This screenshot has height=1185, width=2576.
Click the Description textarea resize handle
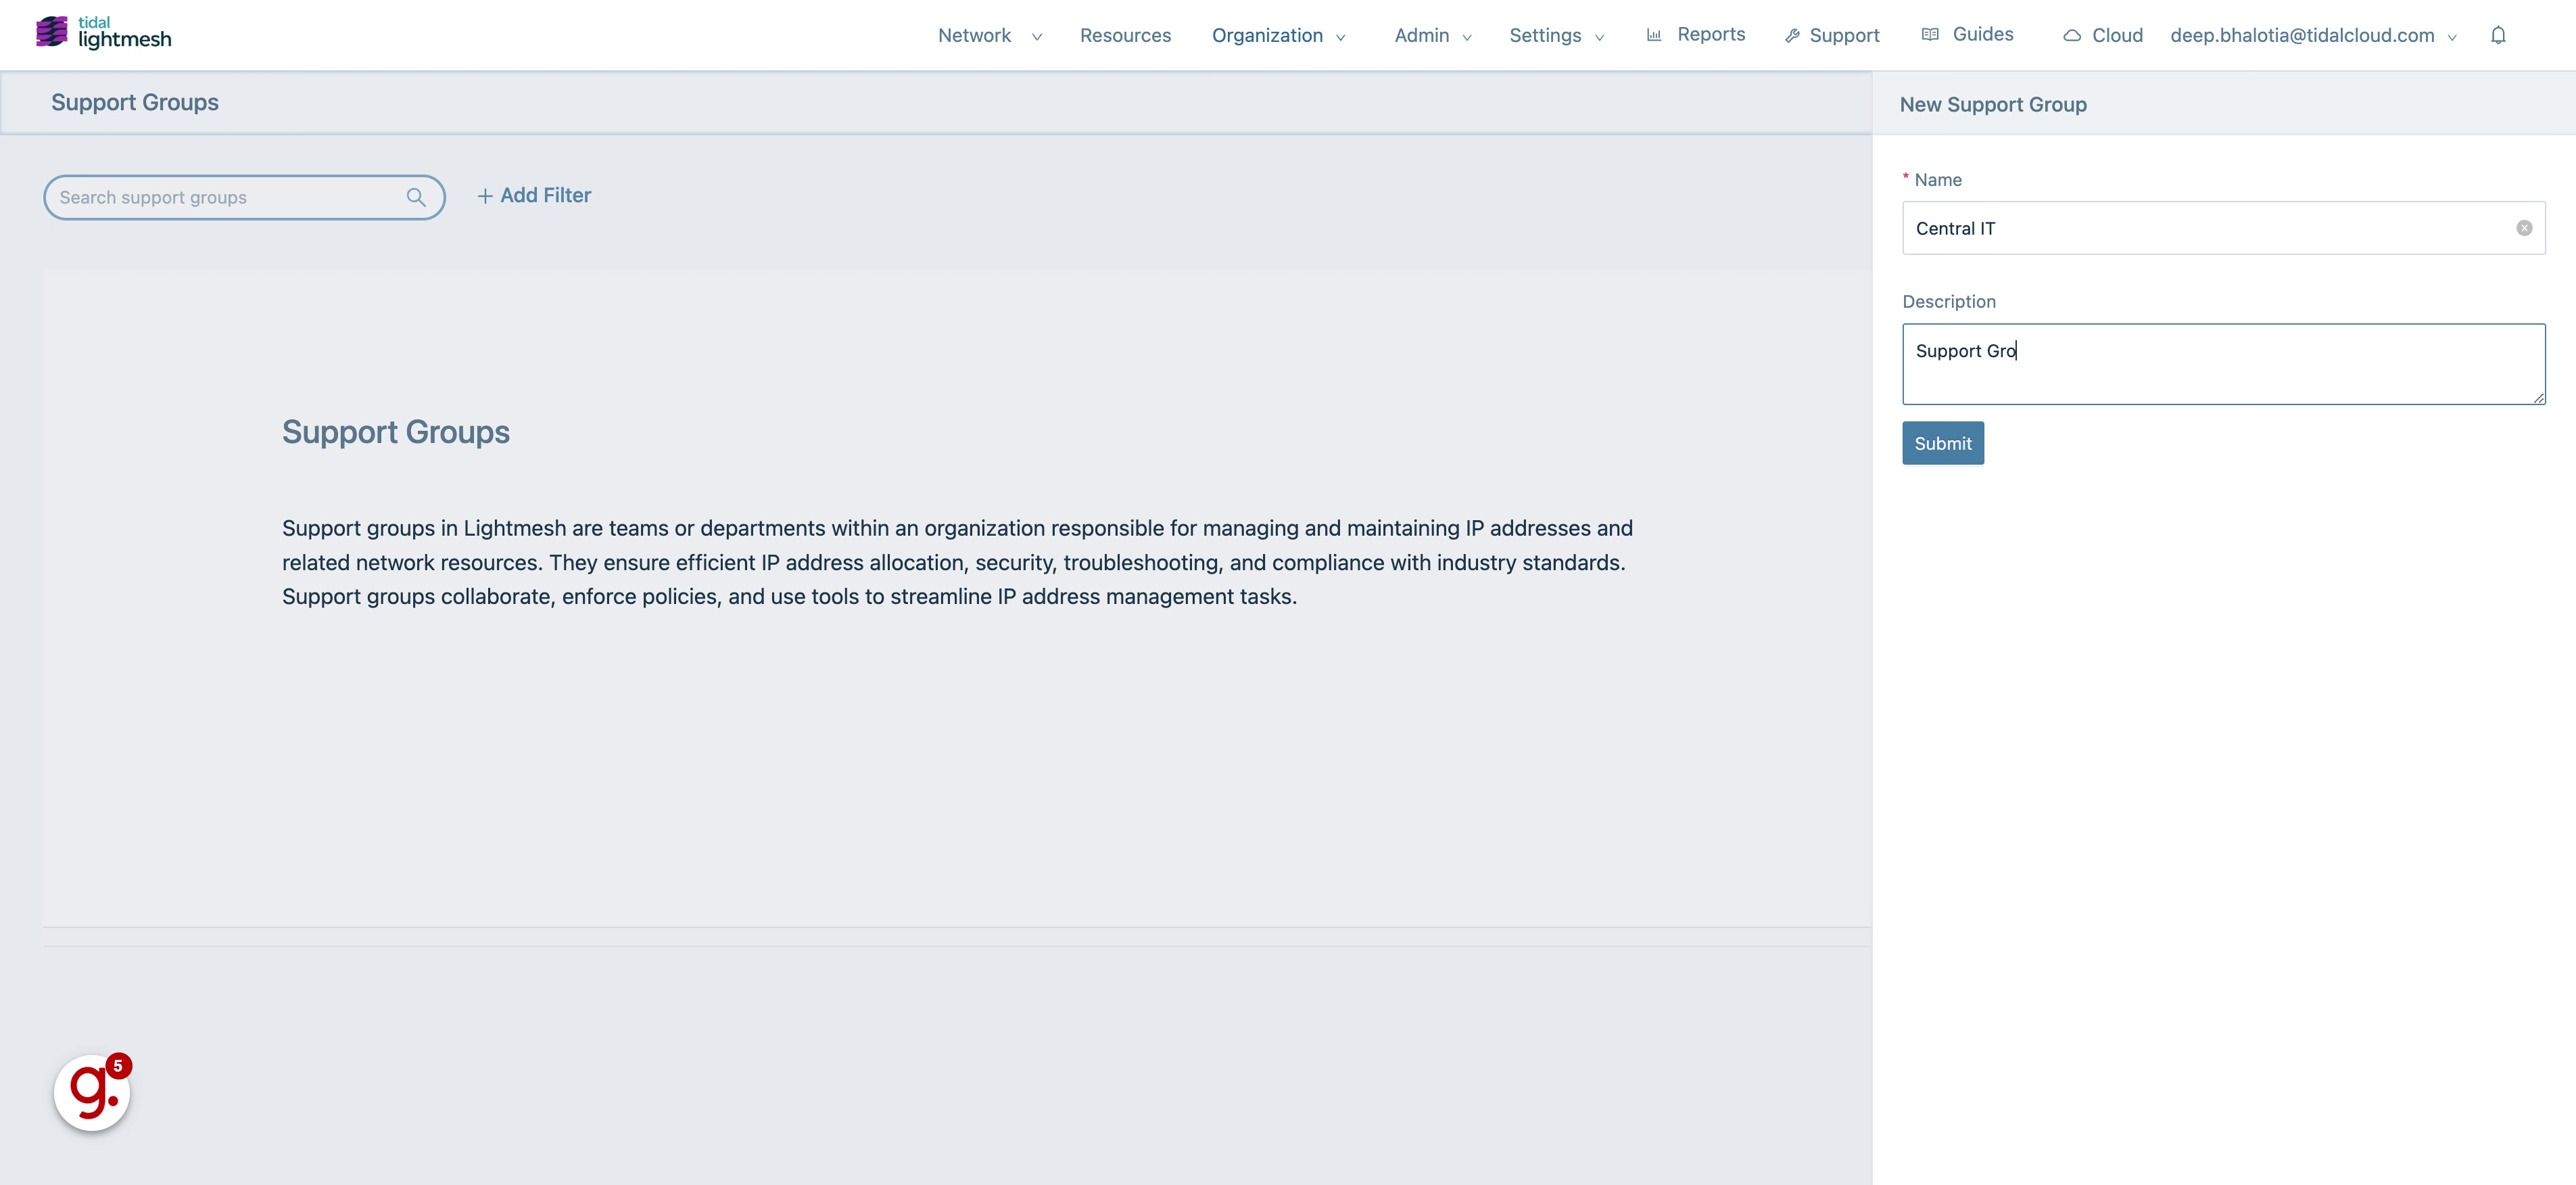pyautogui.click(x=2538, y=397)
